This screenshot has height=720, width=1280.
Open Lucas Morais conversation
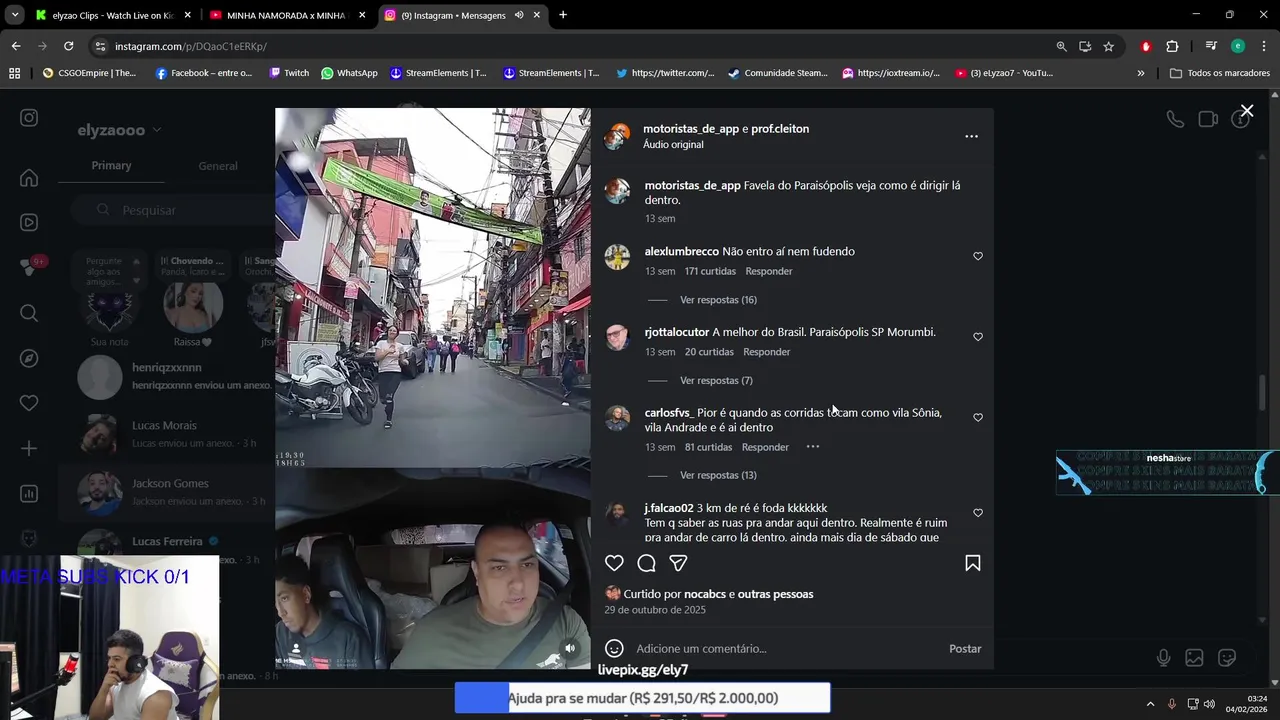(x=165, y=434)
